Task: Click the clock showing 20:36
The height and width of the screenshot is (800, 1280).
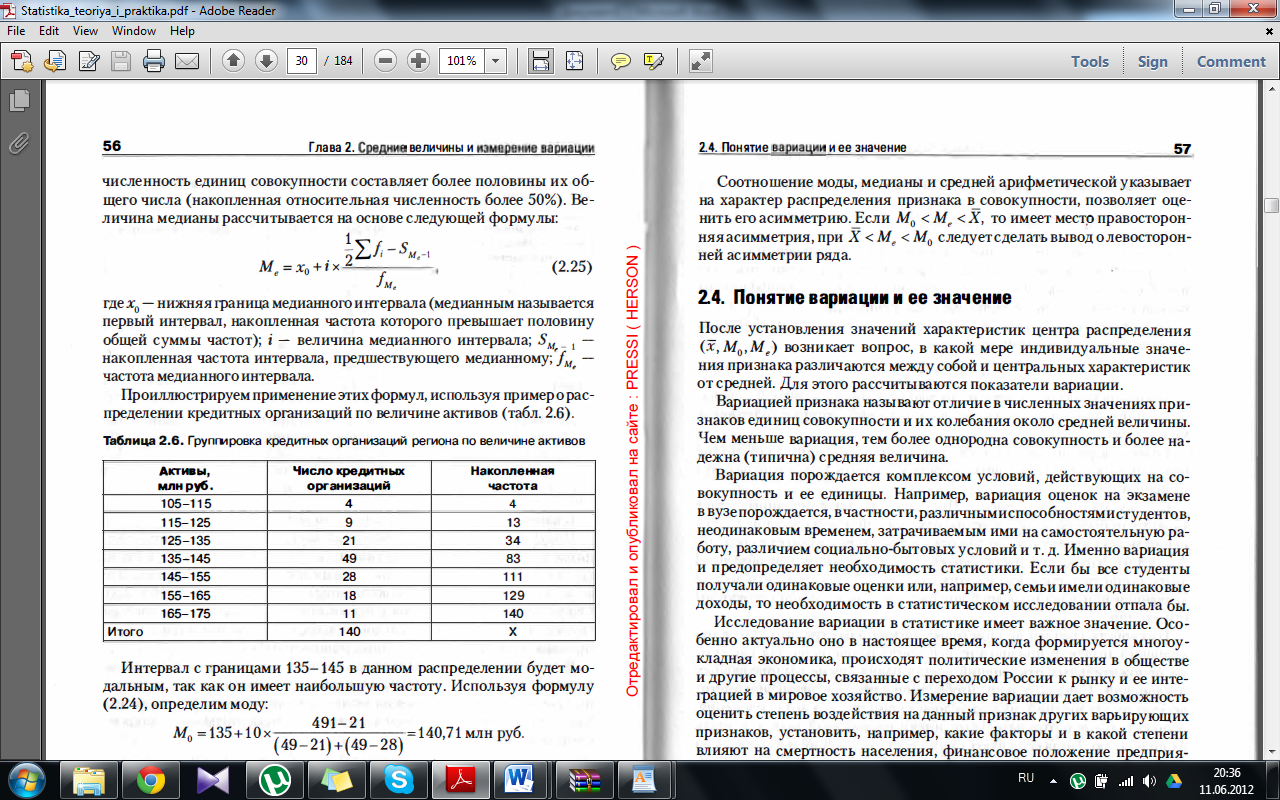Action: tap(1226, 772)
